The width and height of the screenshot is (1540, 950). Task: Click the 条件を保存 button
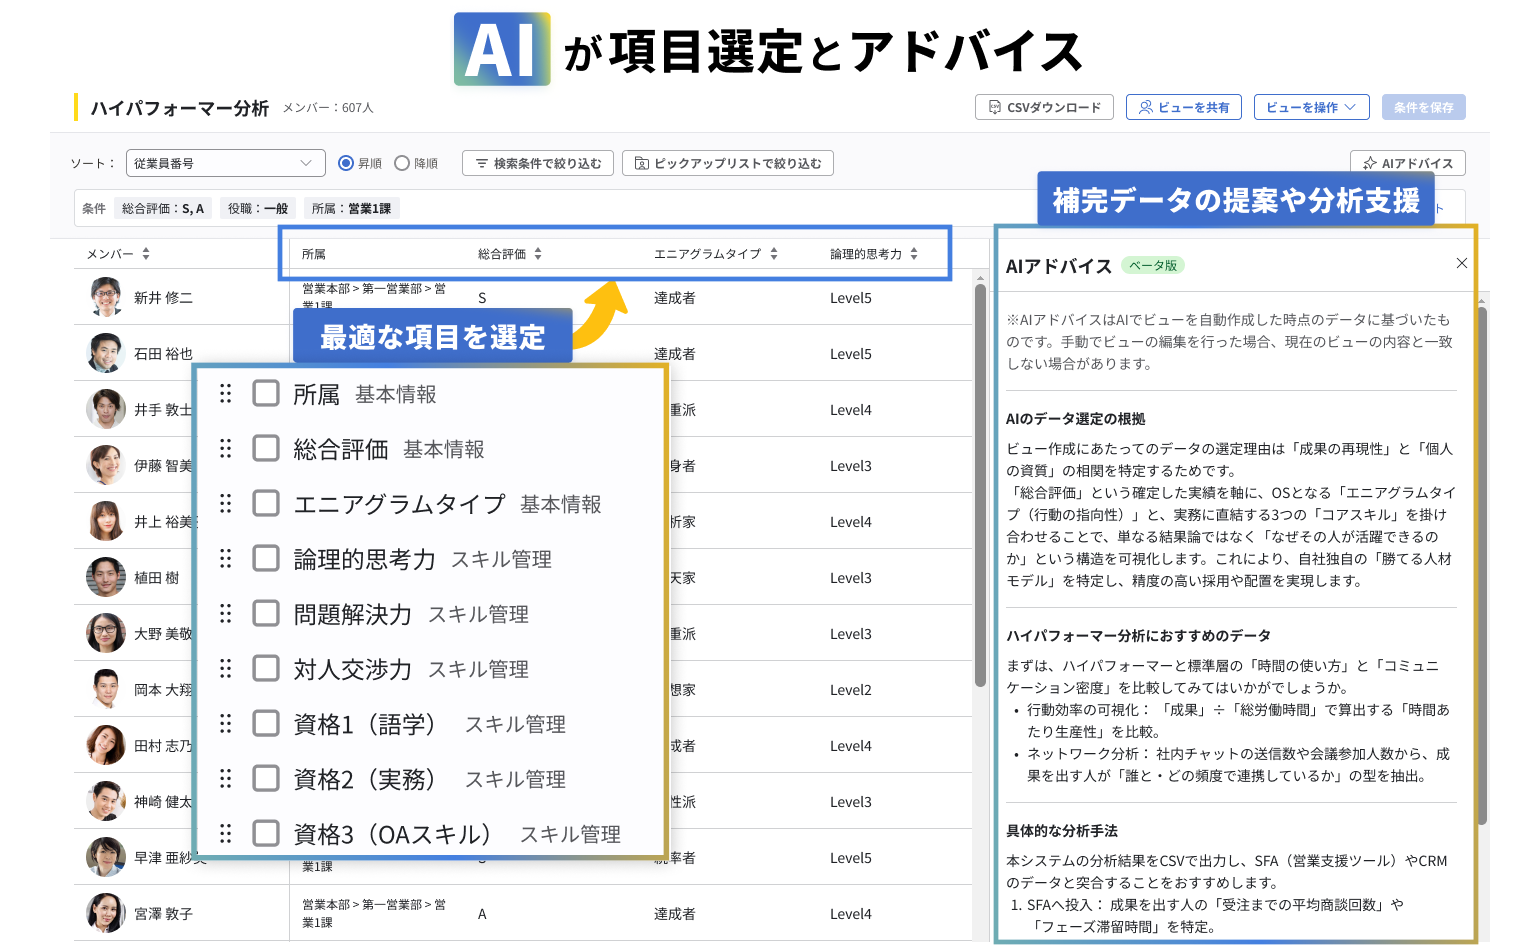pyautogui.click(x=1423, y=107)
